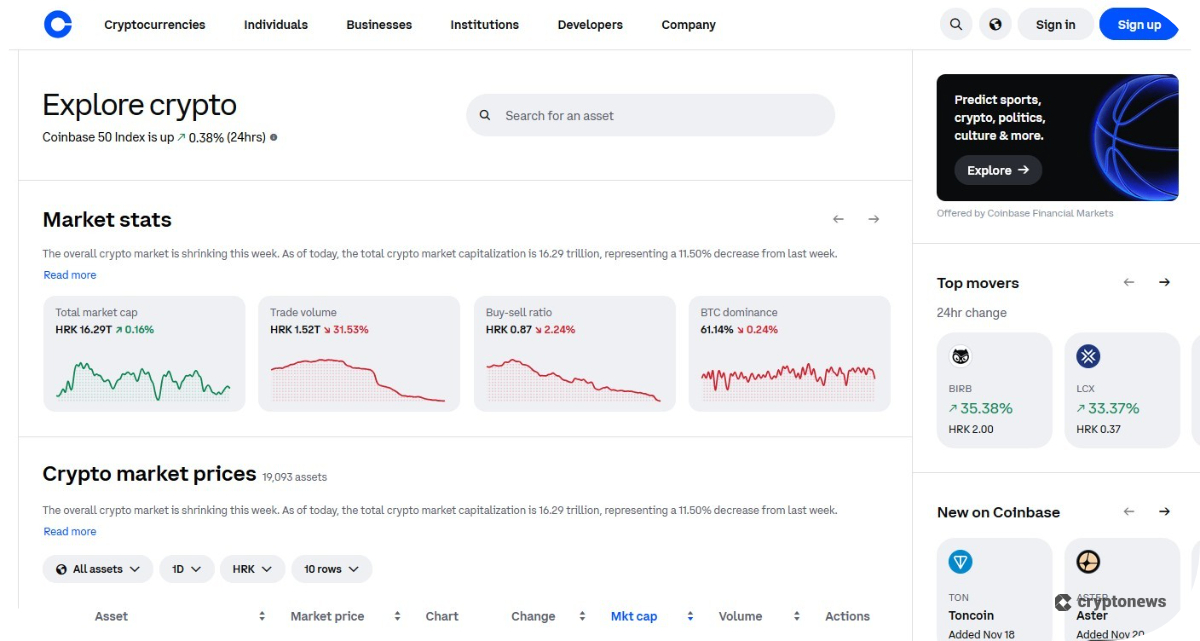Click the Aster coin icon
The width and height of the screenshot is (1200, 641).
click(x=1088, y=562)
